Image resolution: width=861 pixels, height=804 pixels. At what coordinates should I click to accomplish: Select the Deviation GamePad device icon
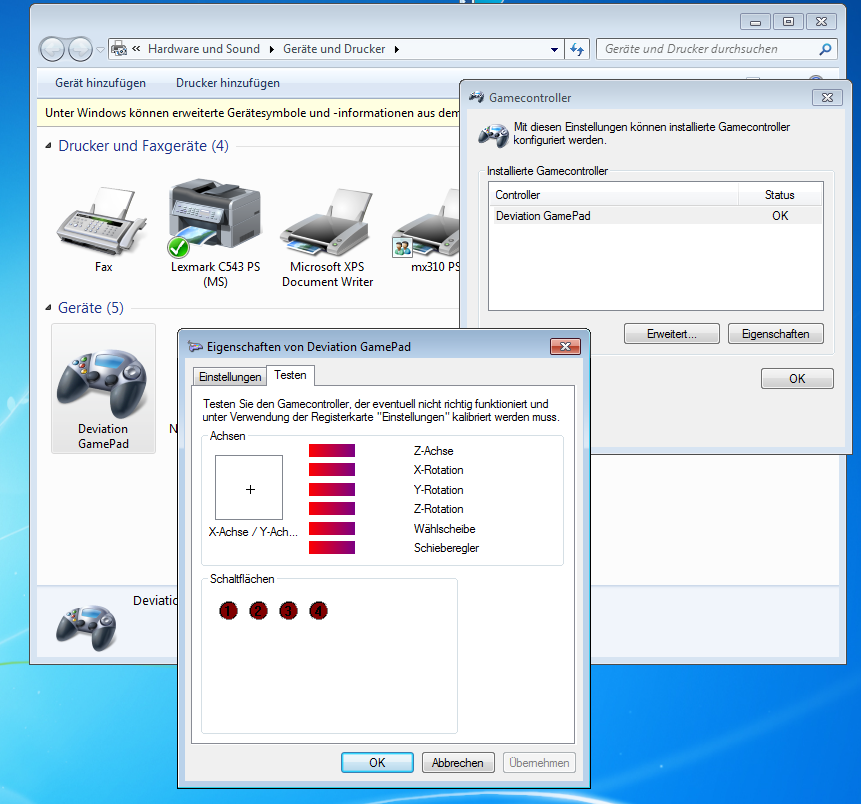[103, 384]
